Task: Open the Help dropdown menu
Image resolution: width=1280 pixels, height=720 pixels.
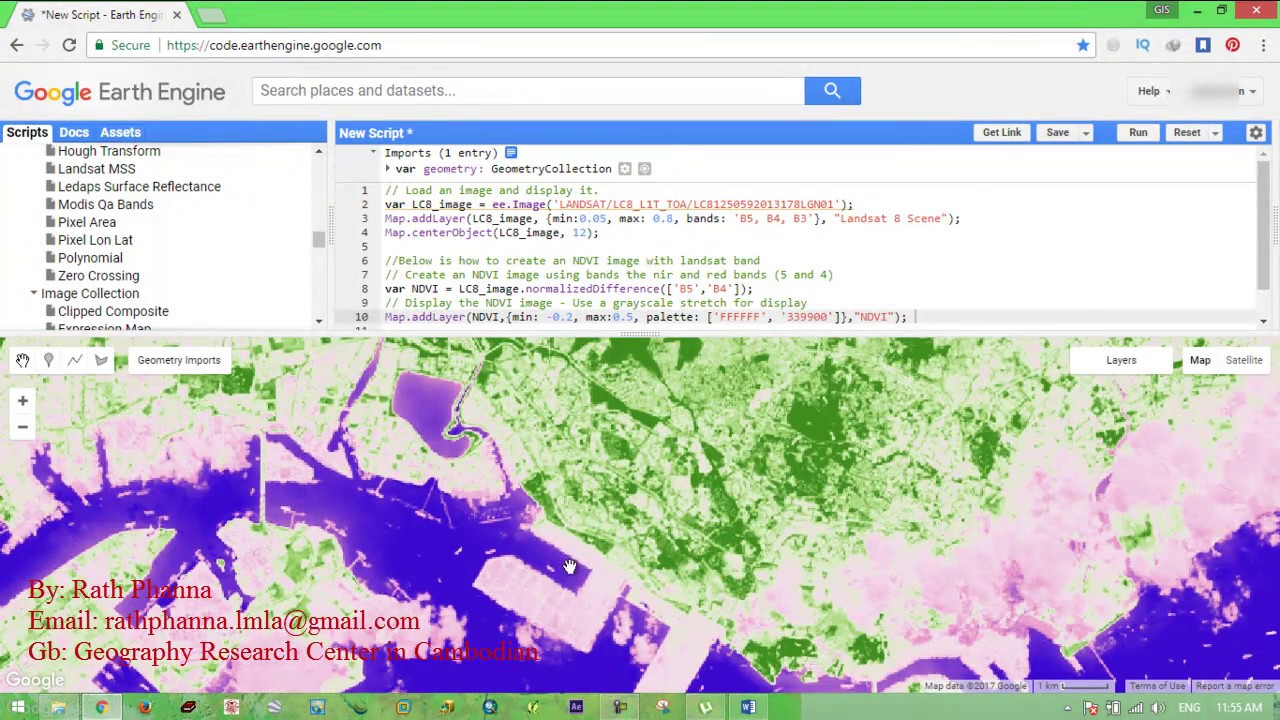Action: (1153, 91)
